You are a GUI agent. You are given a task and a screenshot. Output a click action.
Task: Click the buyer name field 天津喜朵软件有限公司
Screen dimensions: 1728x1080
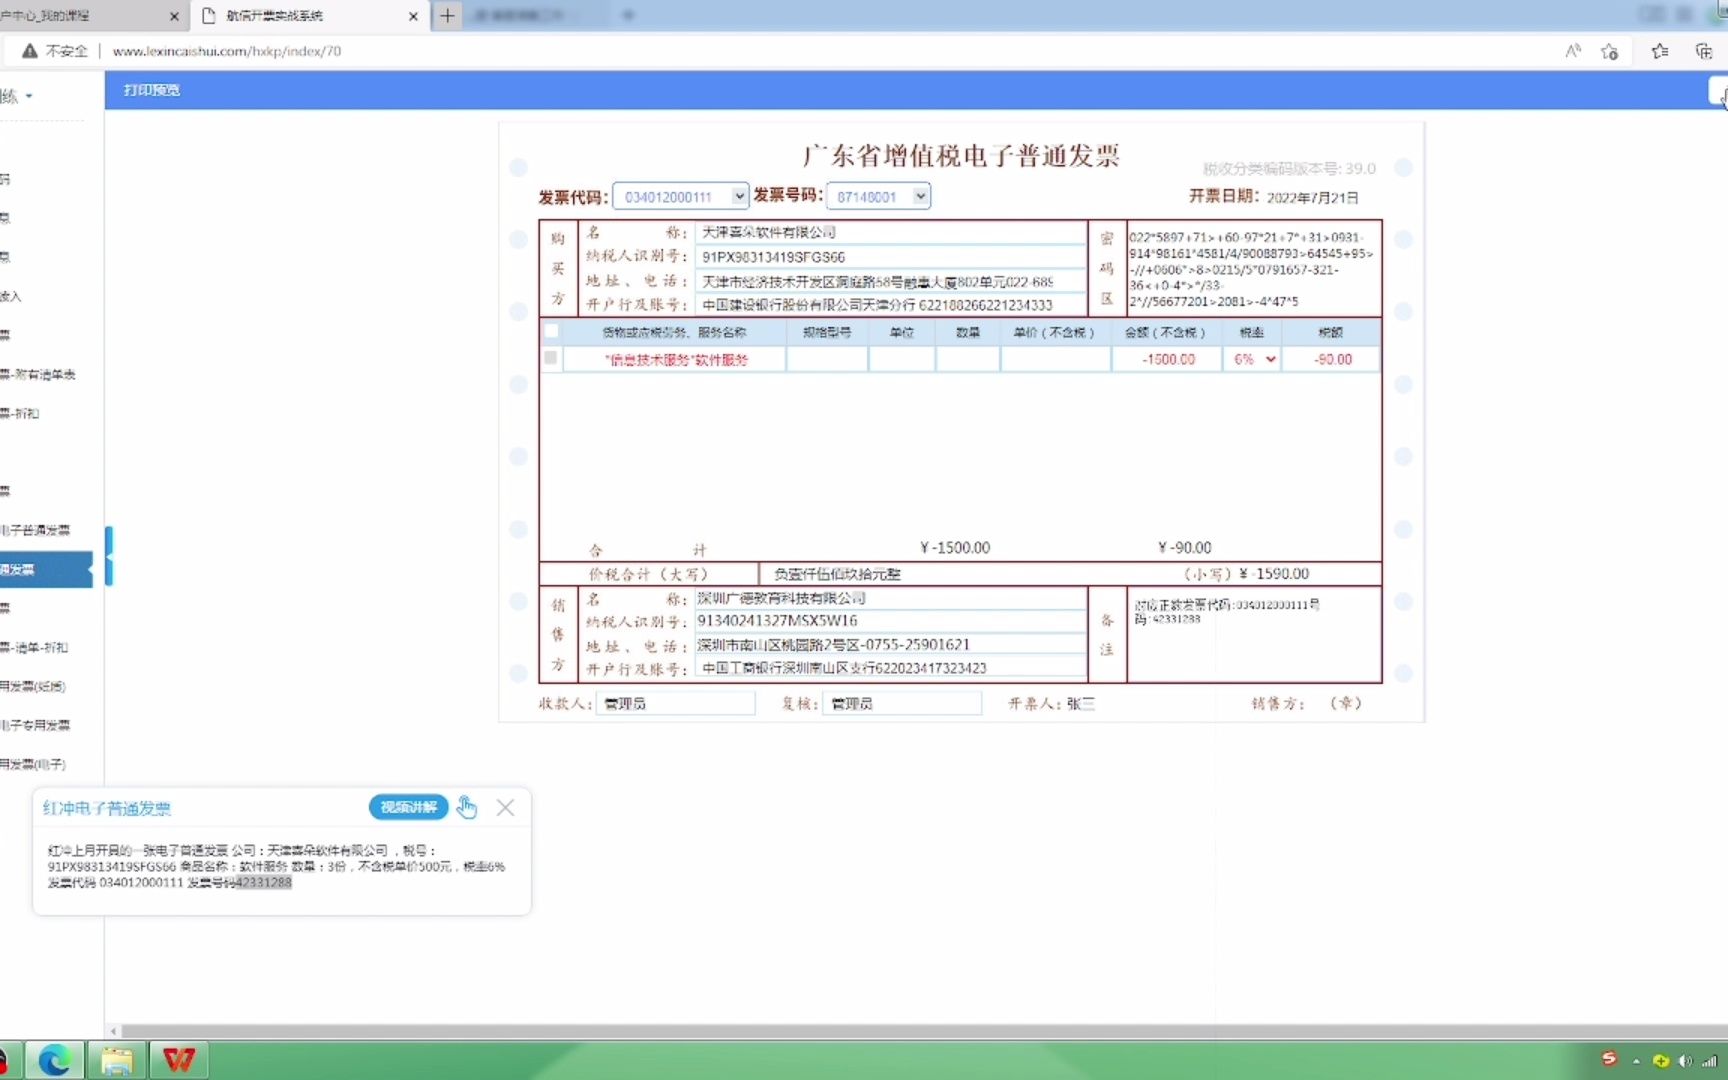tap(890, 232)
